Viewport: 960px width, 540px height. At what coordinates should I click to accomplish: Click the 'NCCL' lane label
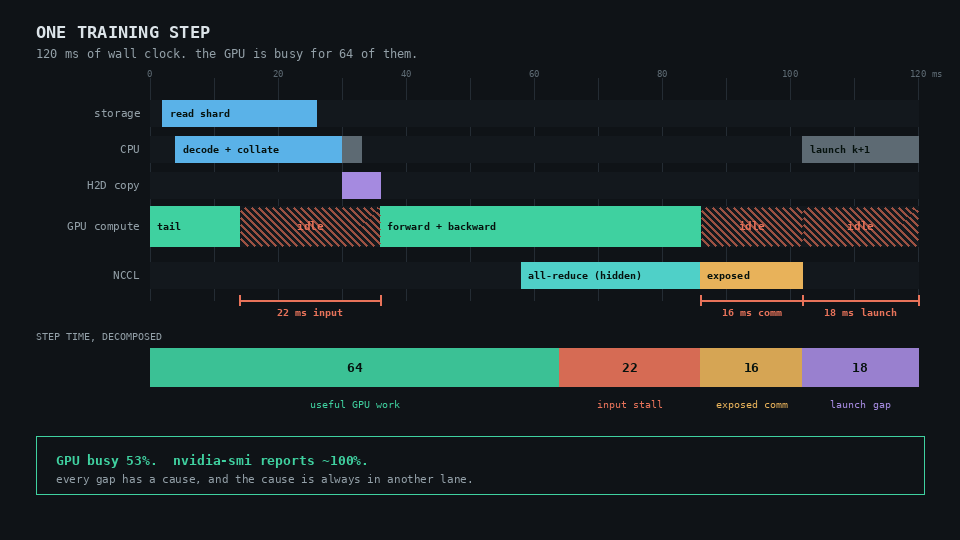(126, 276)
